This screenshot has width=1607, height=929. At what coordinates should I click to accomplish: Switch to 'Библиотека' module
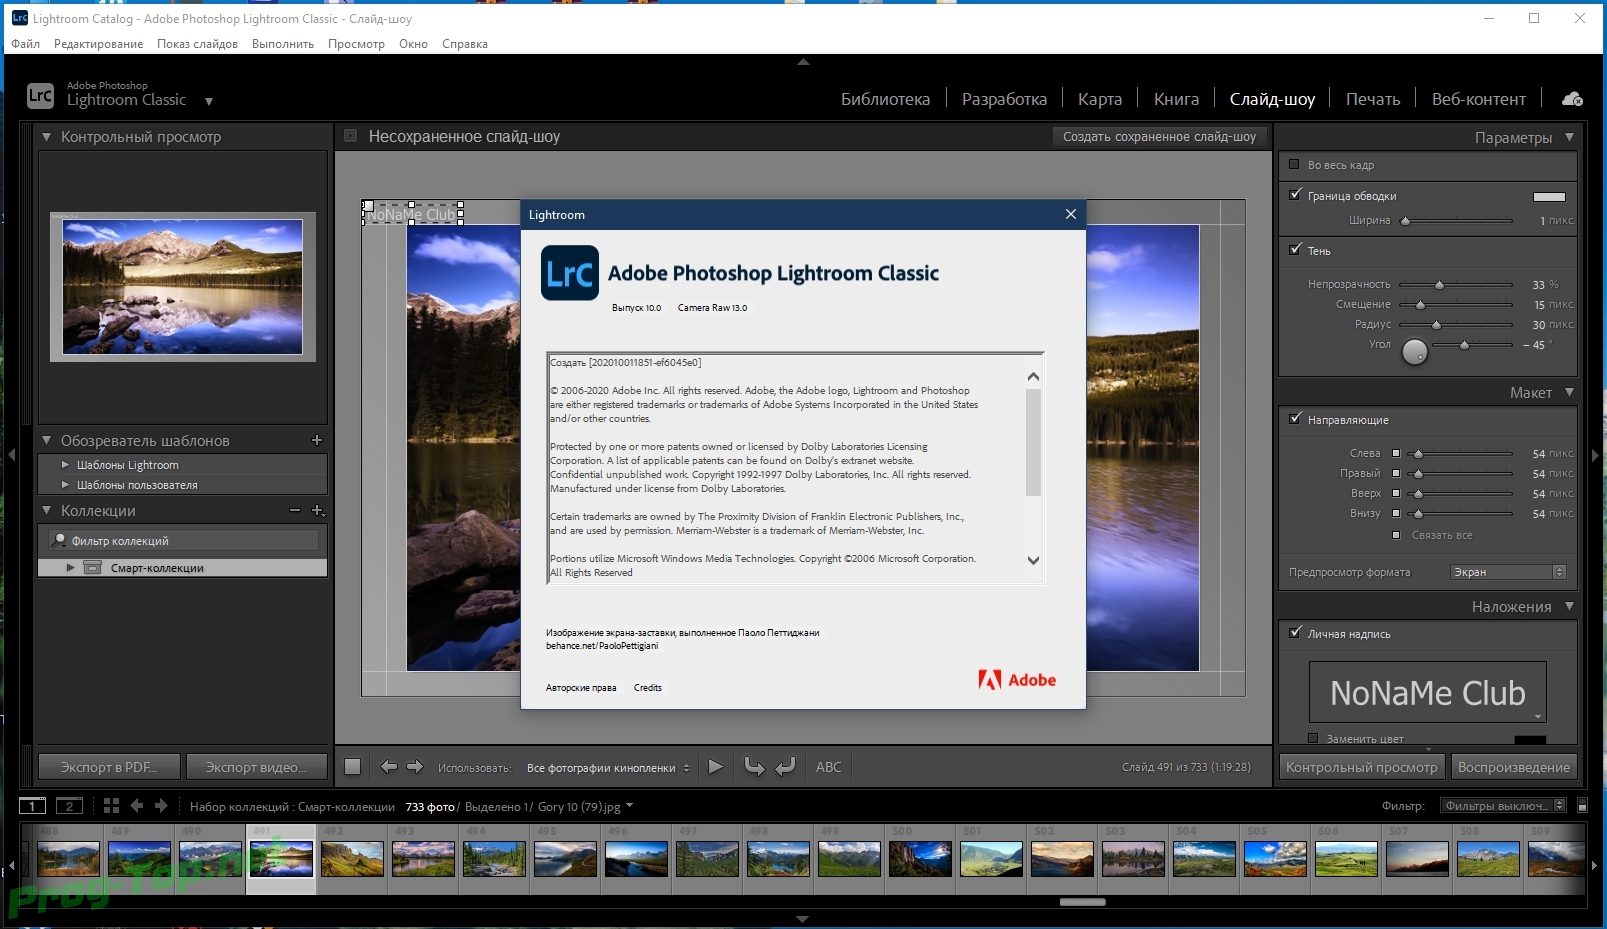pyautogui.click(x=885, y=99)
